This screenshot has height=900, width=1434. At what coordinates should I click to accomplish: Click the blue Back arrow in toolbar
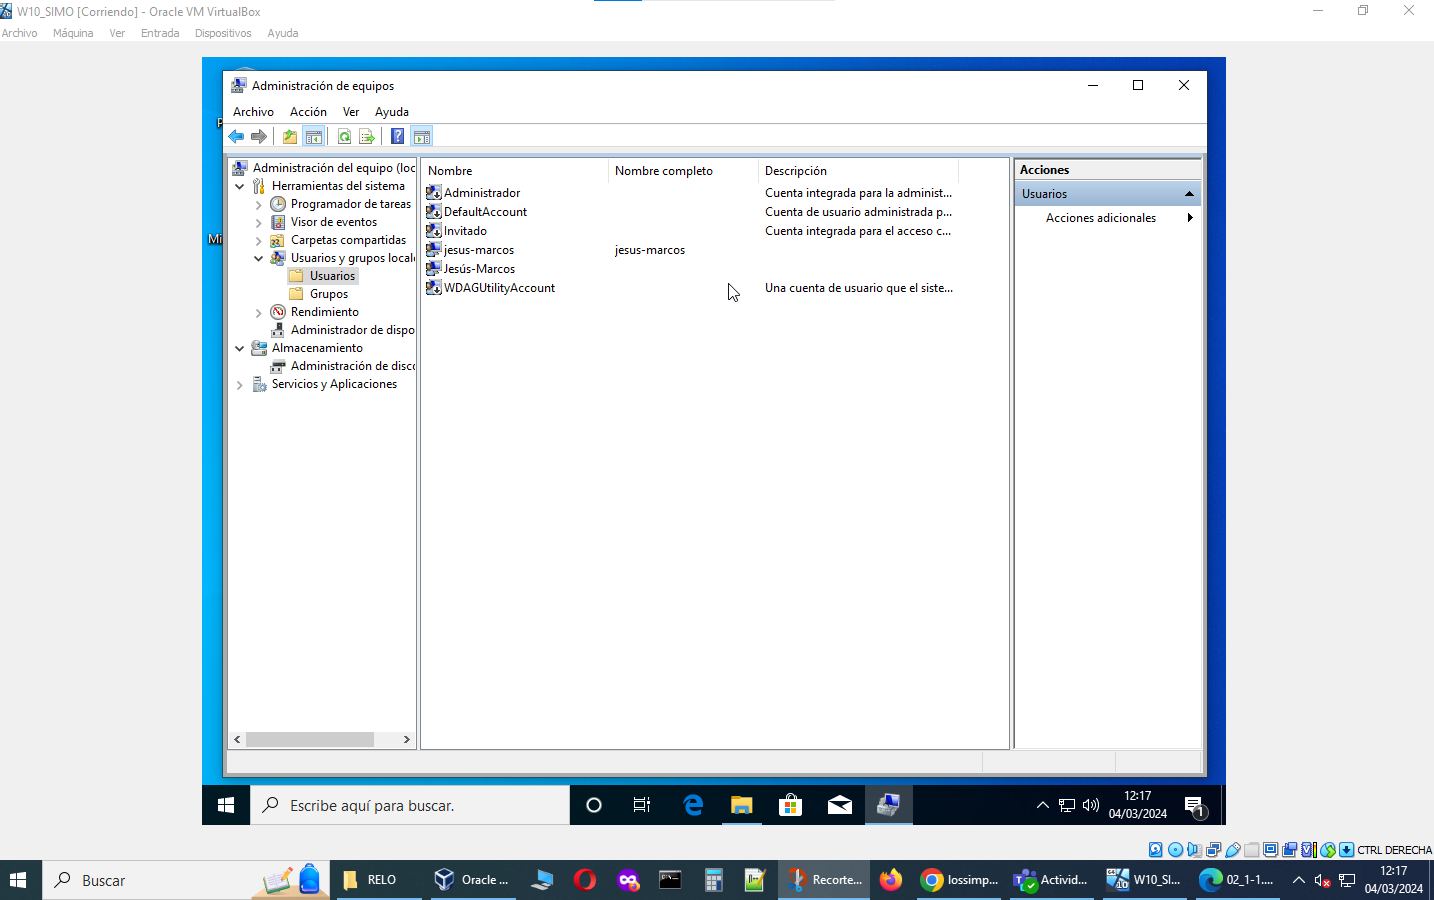click(x=236, y=137)
